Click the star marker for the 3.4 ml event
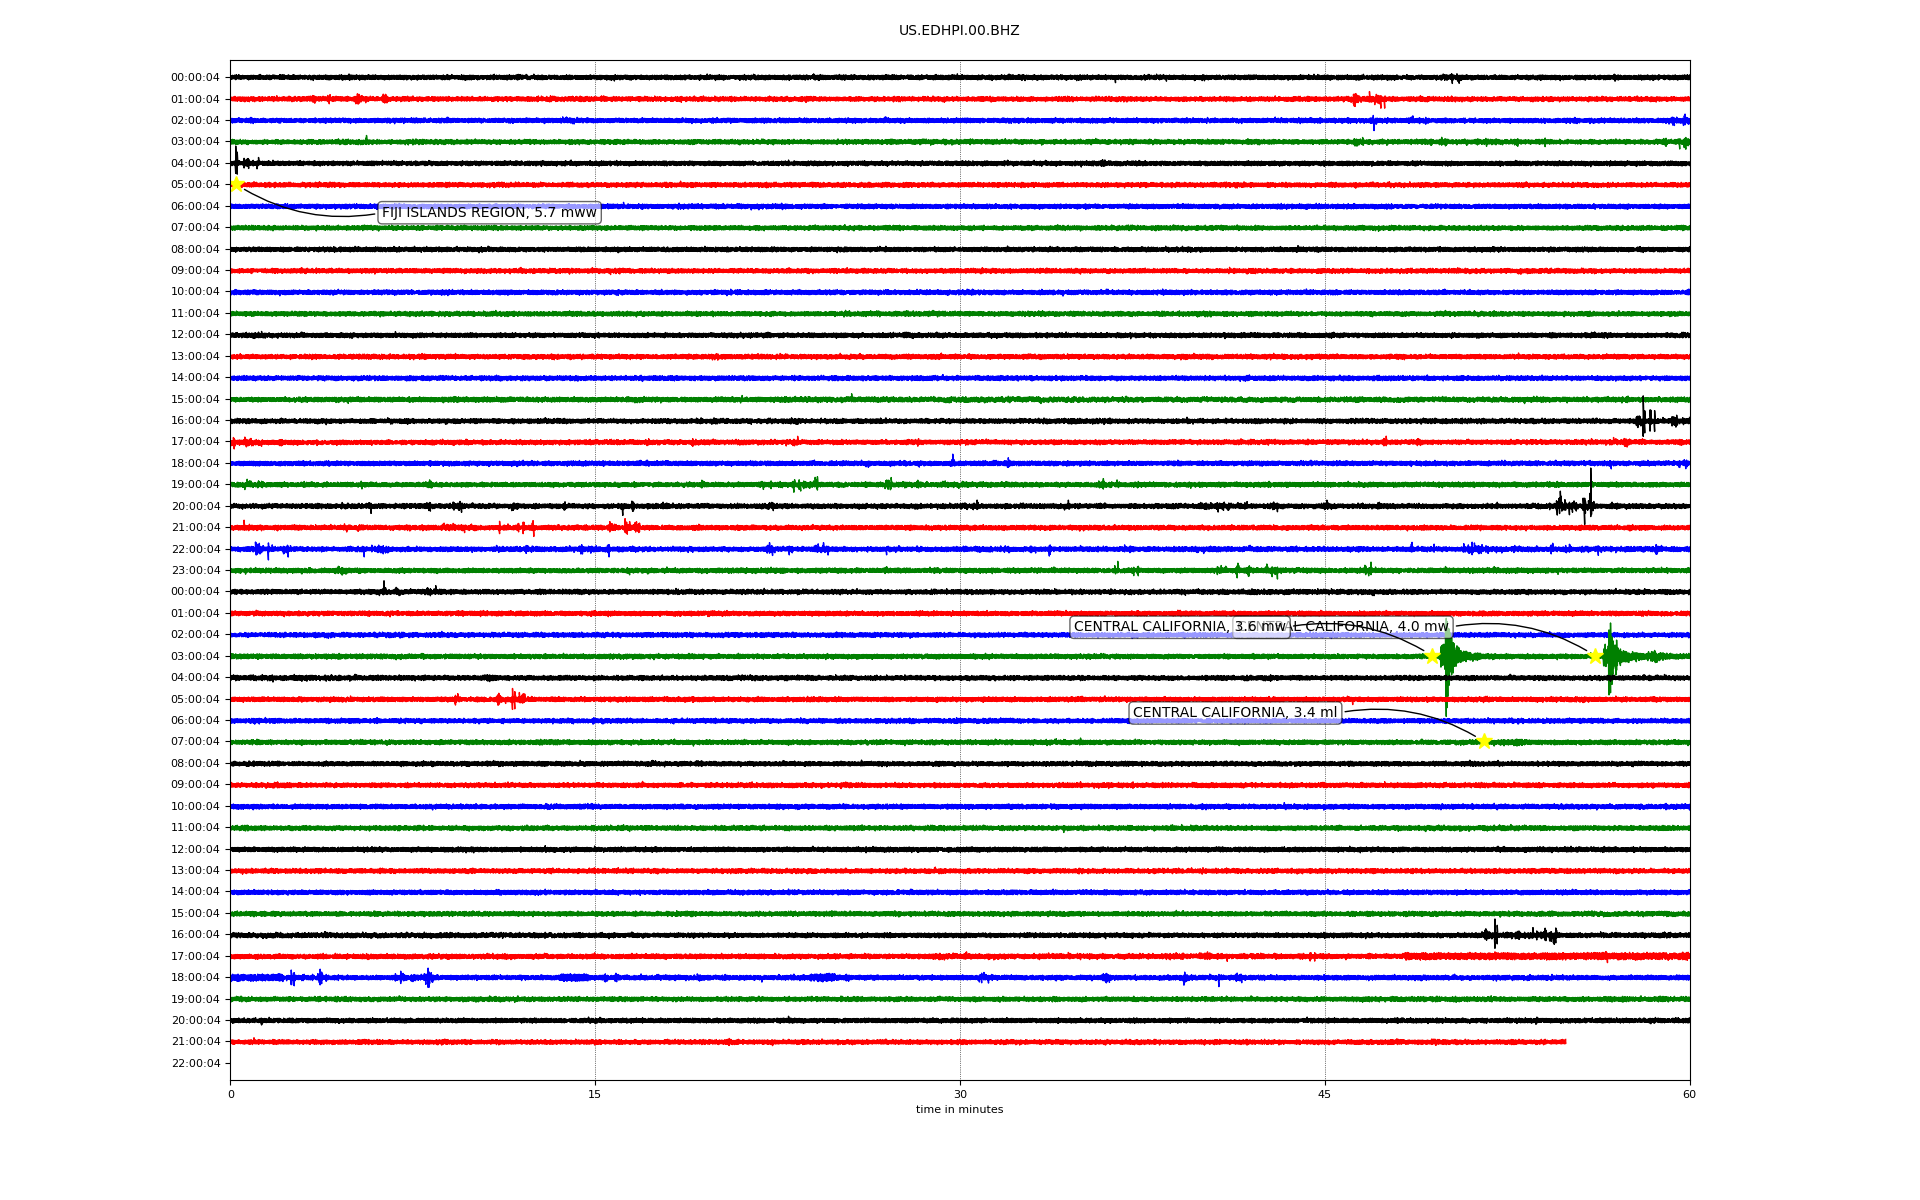This screenshot has height=1200, width=1920. (1484, 741)
